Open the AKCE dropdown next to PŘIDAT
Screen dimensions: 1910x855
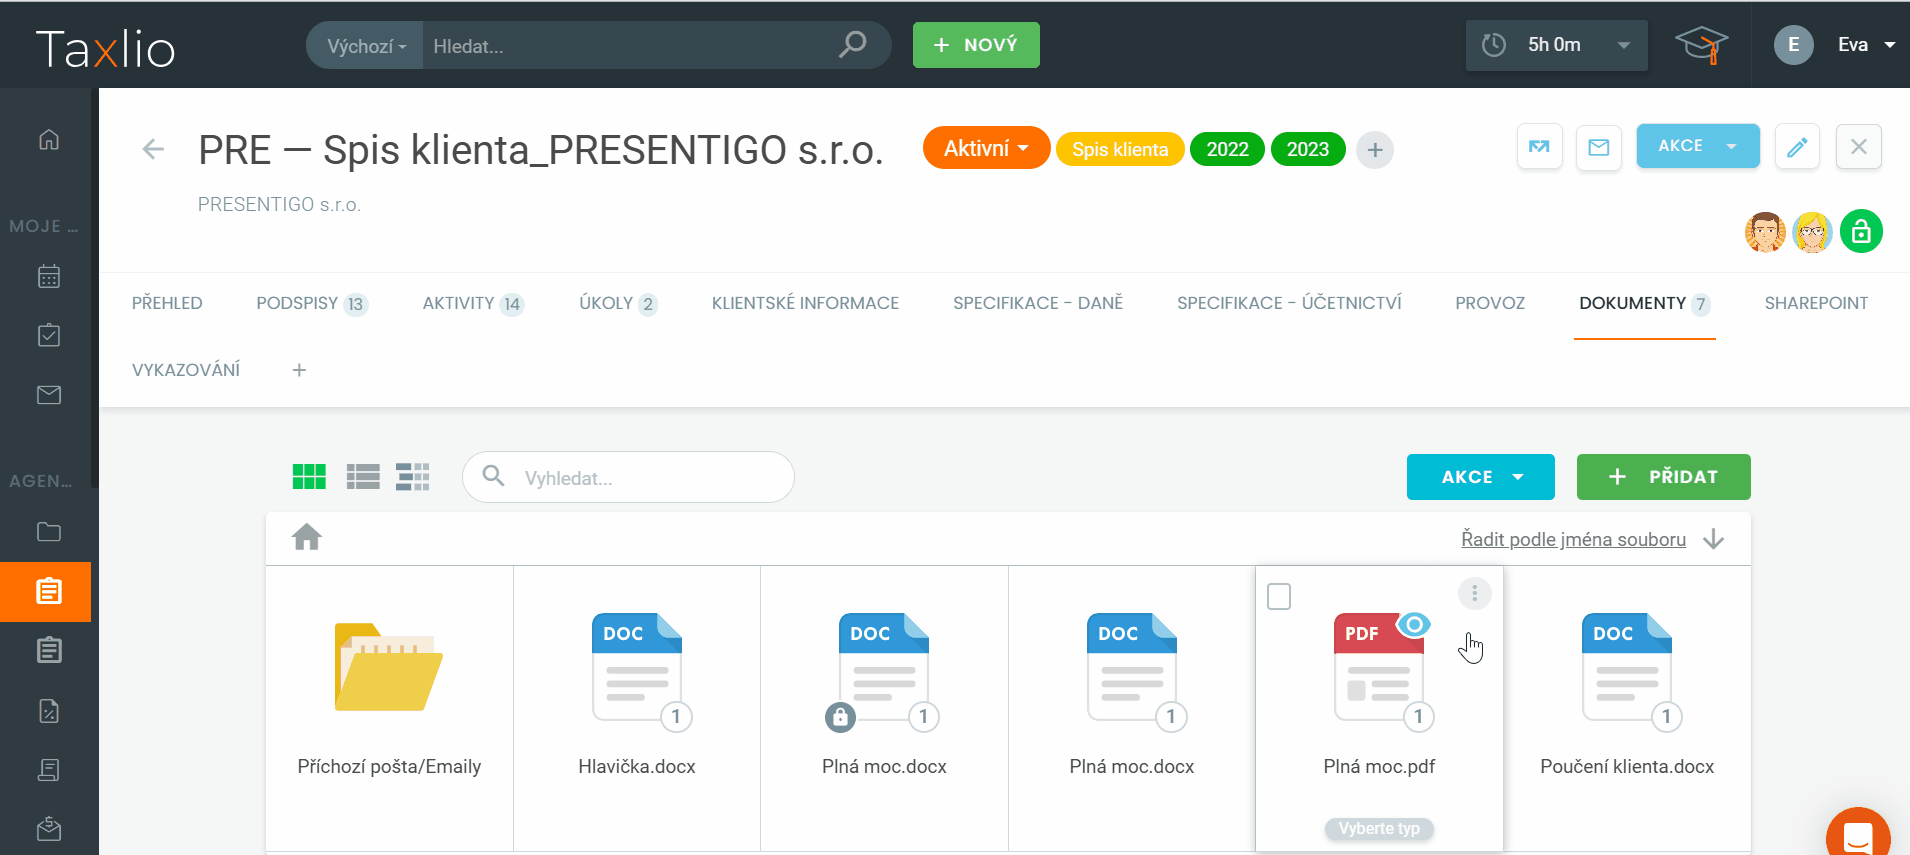(x=1481, y=477)
